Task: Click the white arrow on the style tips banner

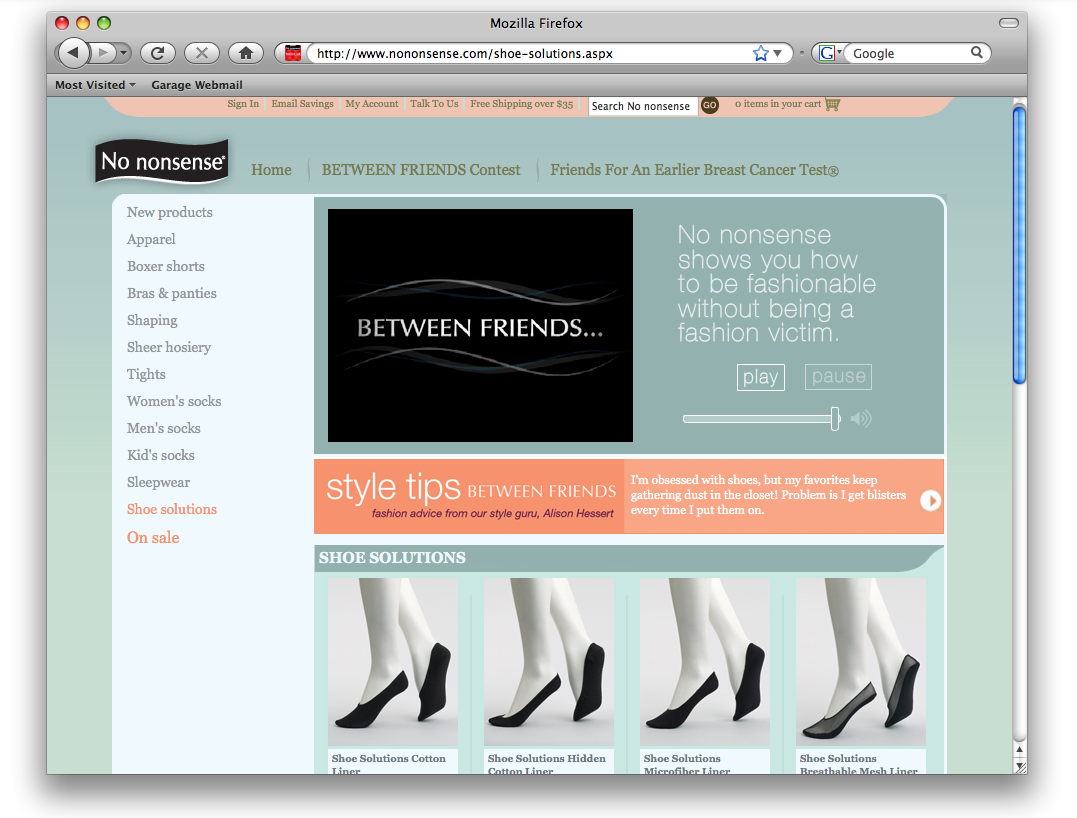Action: (930, 500)
